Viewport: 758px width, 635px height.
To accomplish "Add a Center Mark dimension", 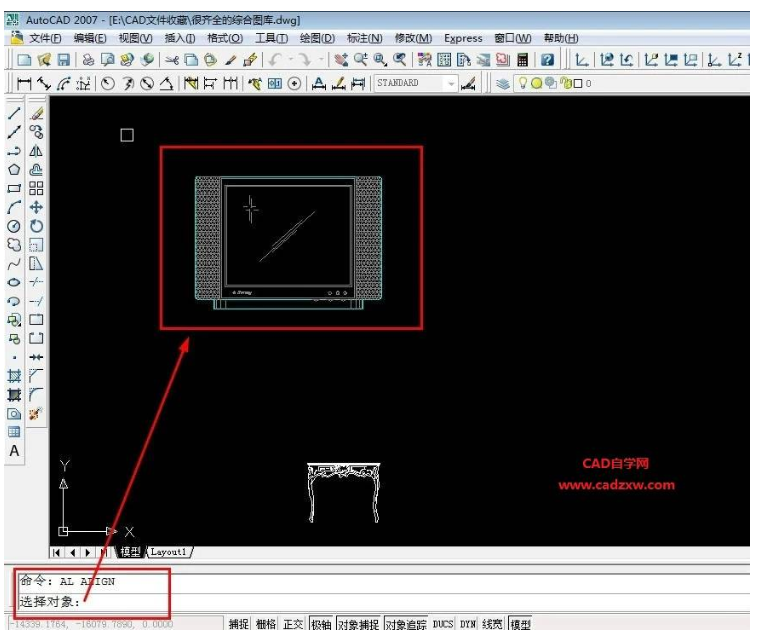I will (294, 84).
